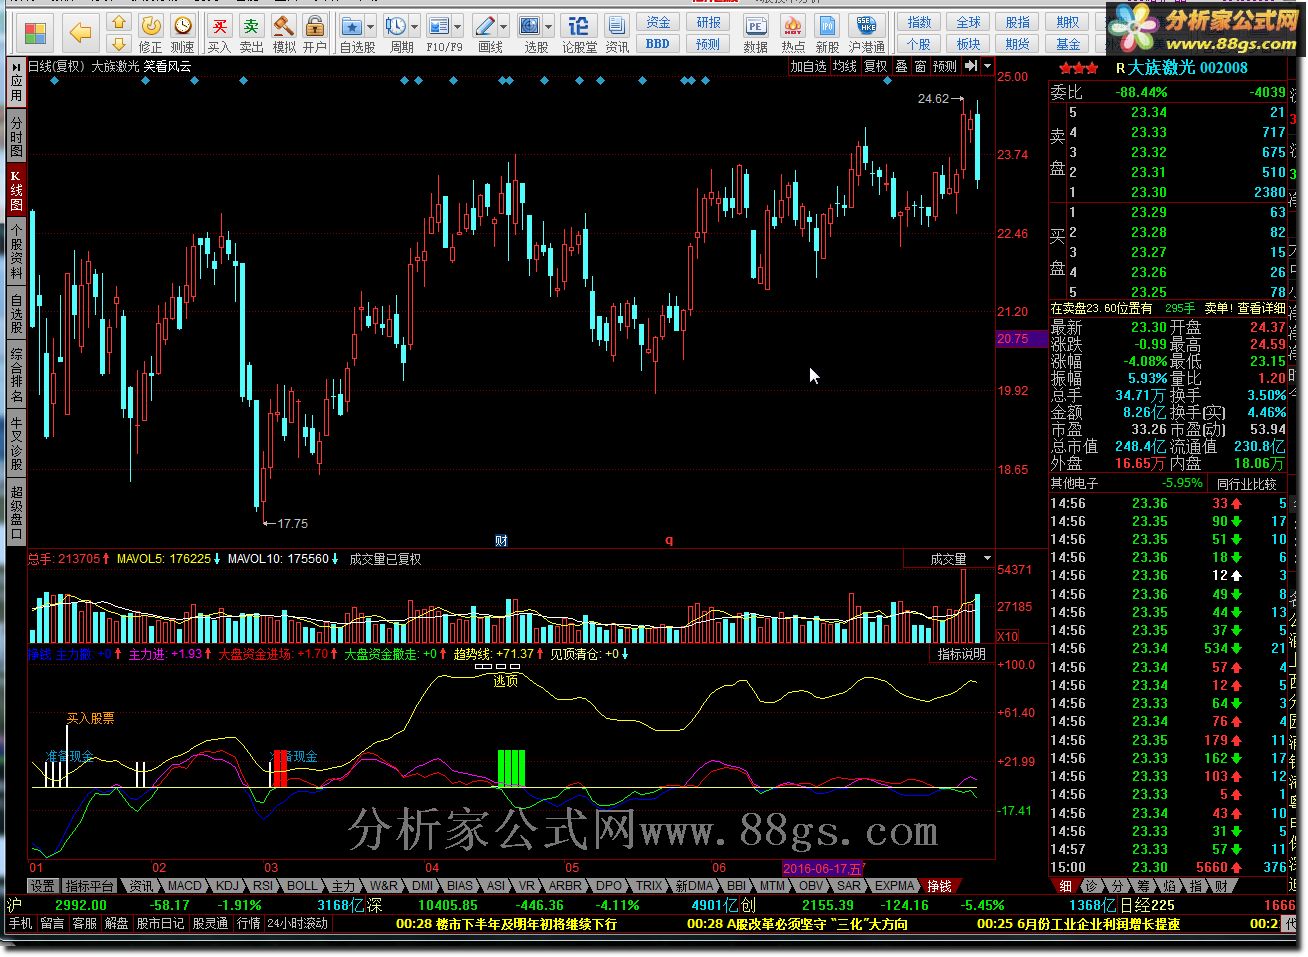Go back with the yellow left arrow
The image size is (1308, 957).
(81, 33)
